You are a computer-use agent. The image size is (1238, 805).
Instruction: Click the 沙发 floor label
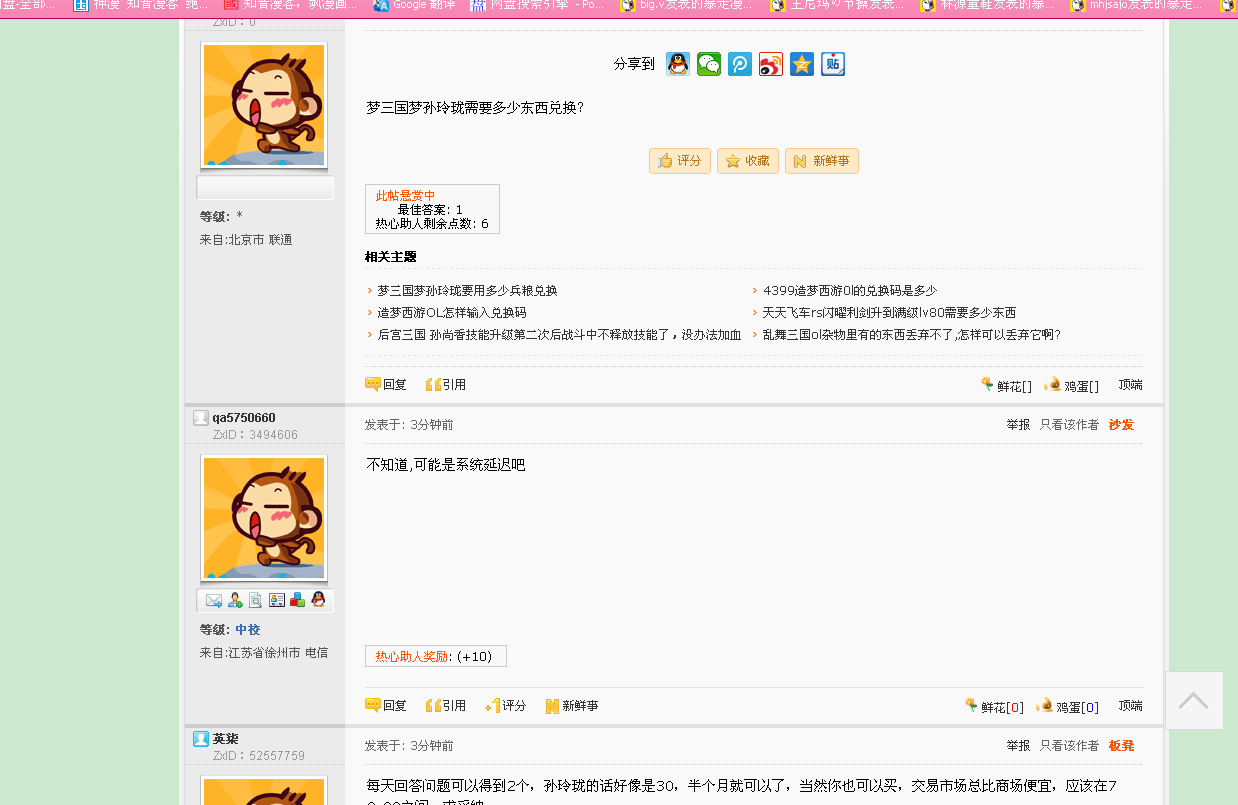(1121, 425)
